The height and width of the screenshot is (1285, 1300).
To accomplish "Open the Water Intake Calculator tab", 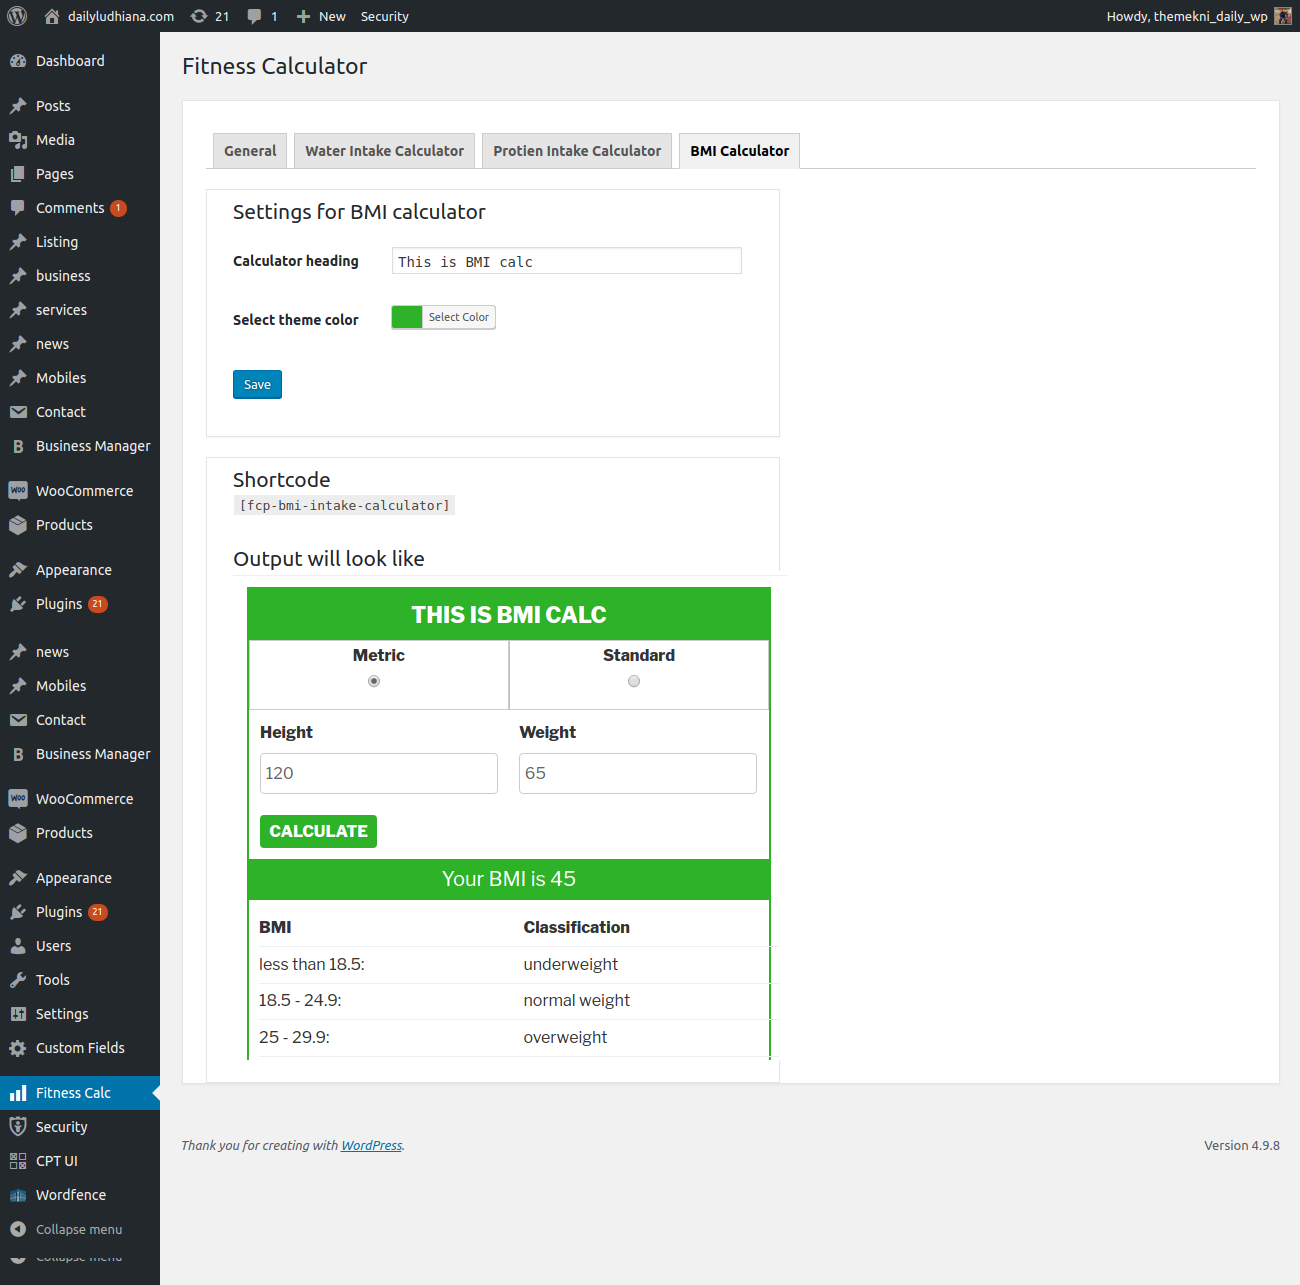I will click(x=384, y=151).
